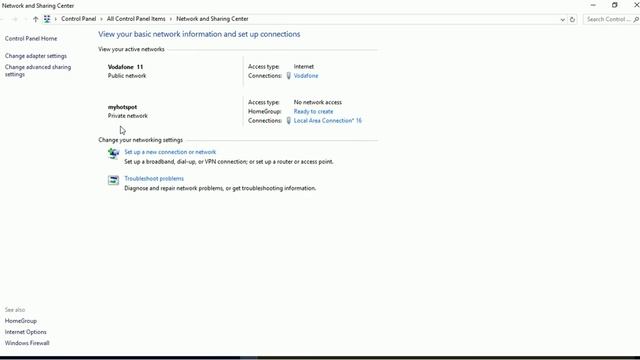Minimize the Network and Sharing Center window
The height and width of the screenshot is (360, 640).
click(593, 5)
